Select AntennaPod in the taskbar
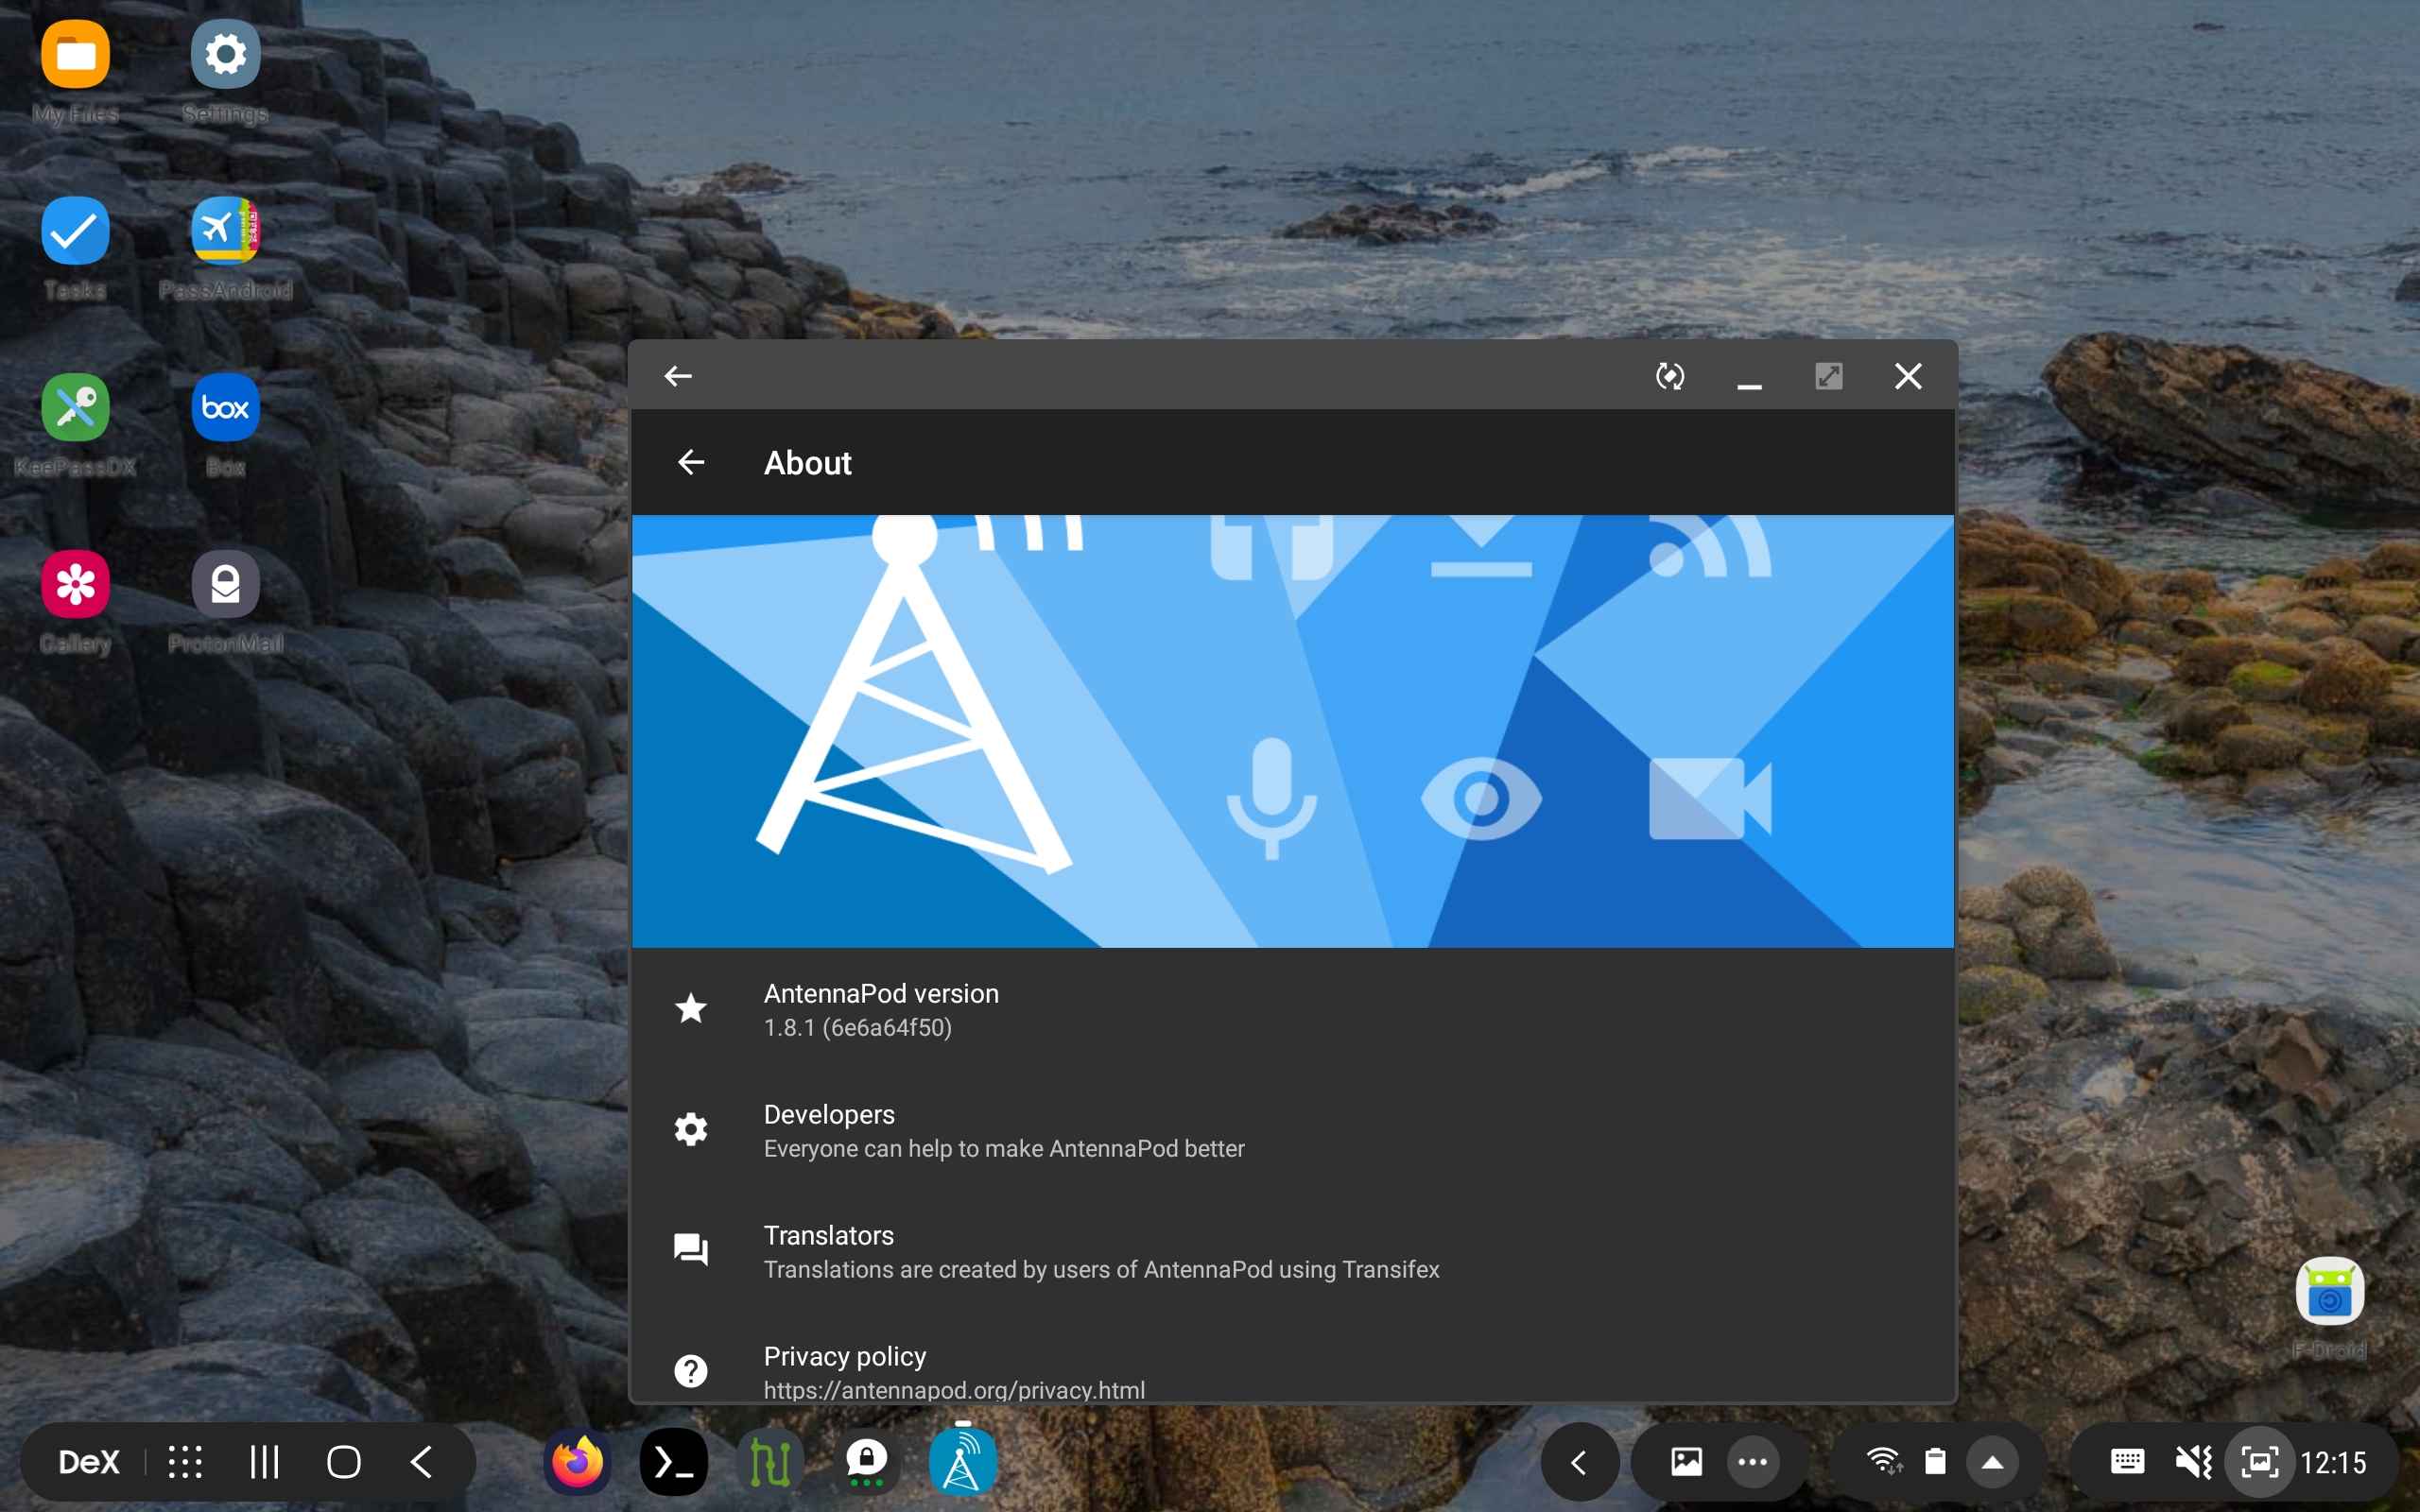 click(962, 1462)
